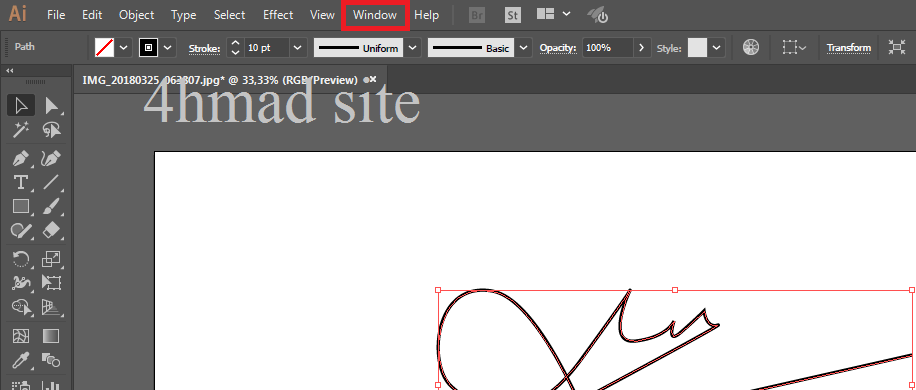Image resolution: width=916 pixels, height=390 pixels.
Task: Choose the Free Transform tool
Action: (51, 283)
